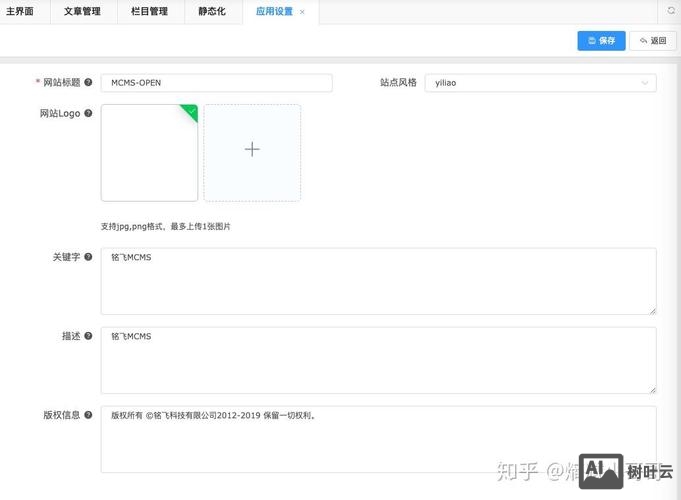Viewport: 681px width, 500px height.
Task: Click help icon next to 网站Logo
Action: [88, 113]
